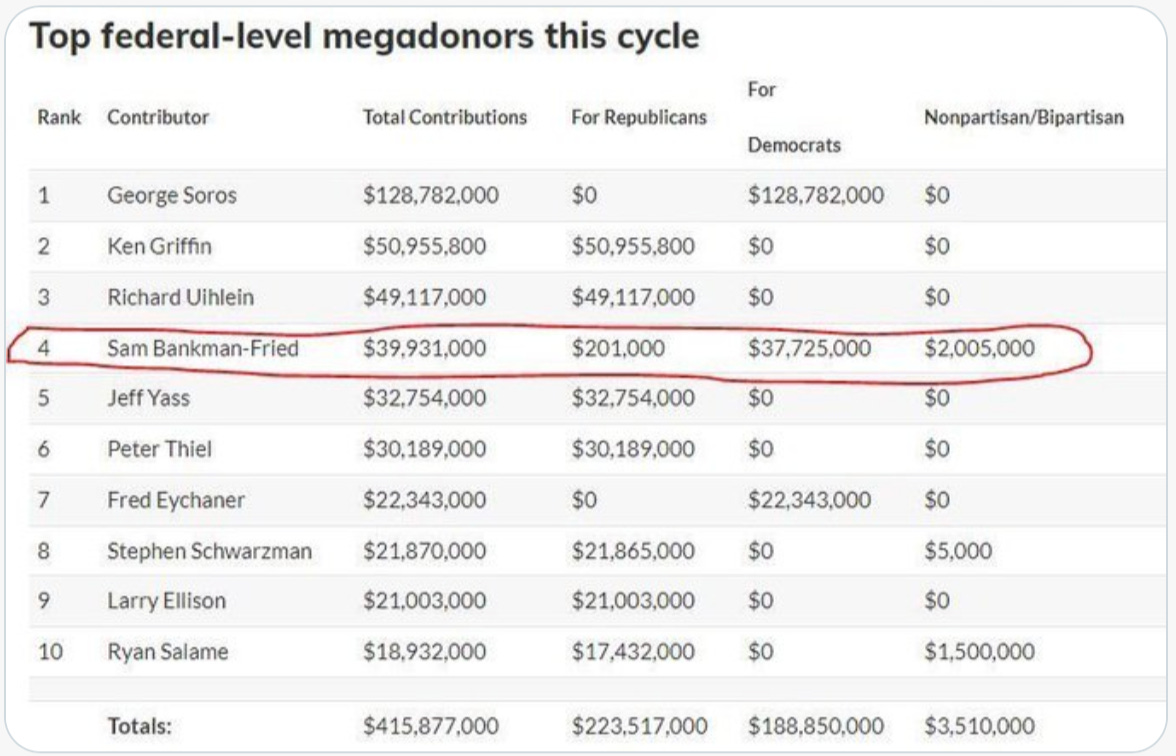Click the Sam Bankman-Fried name

(x=203, y=349)
